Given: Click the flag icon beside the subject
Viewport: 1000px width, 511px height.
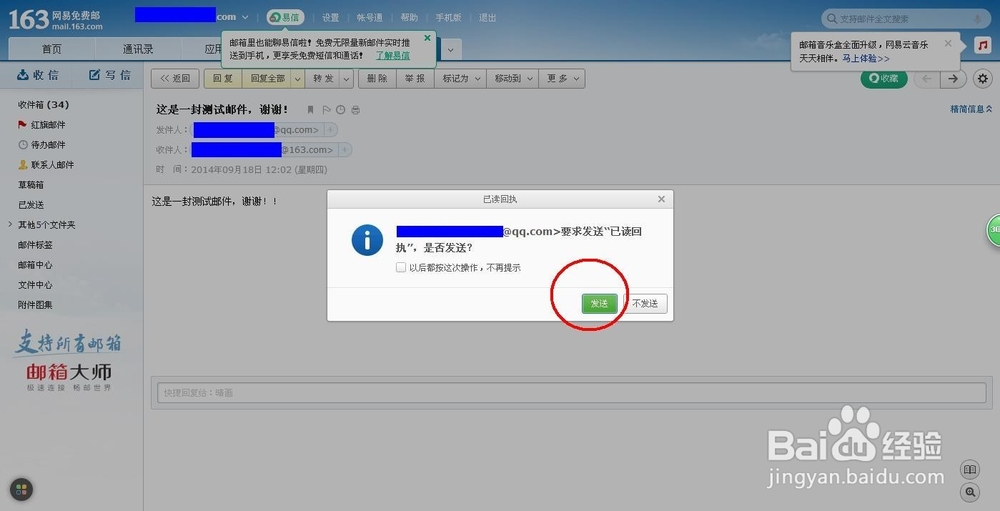Looking at the screenshot, I should [326, 110].
